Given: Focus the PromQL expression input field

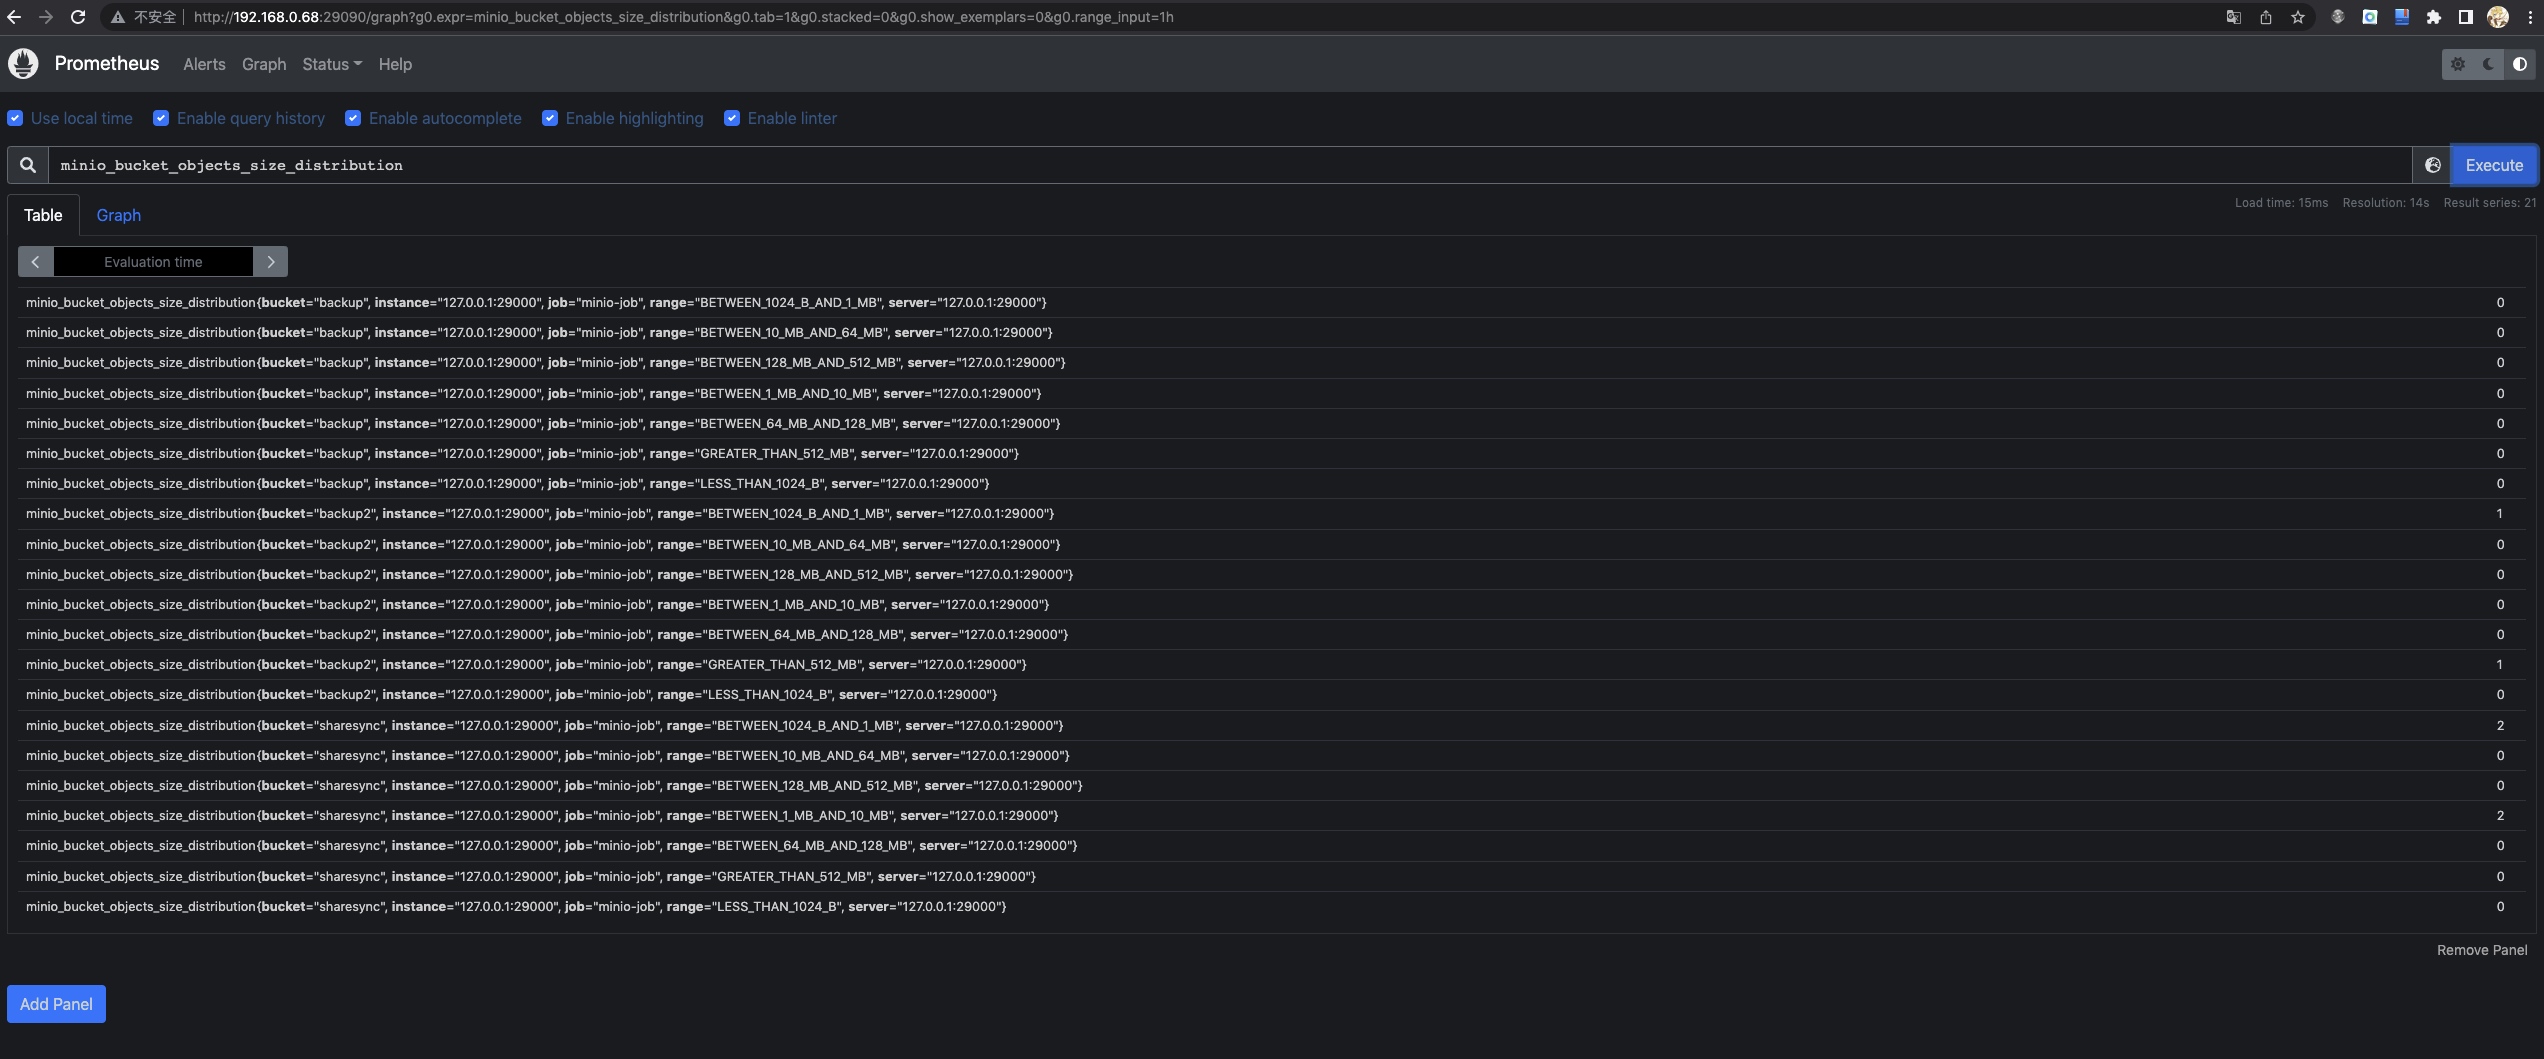Looking at the screenshot, I should pyautogui.click(x=1230, y=165).
